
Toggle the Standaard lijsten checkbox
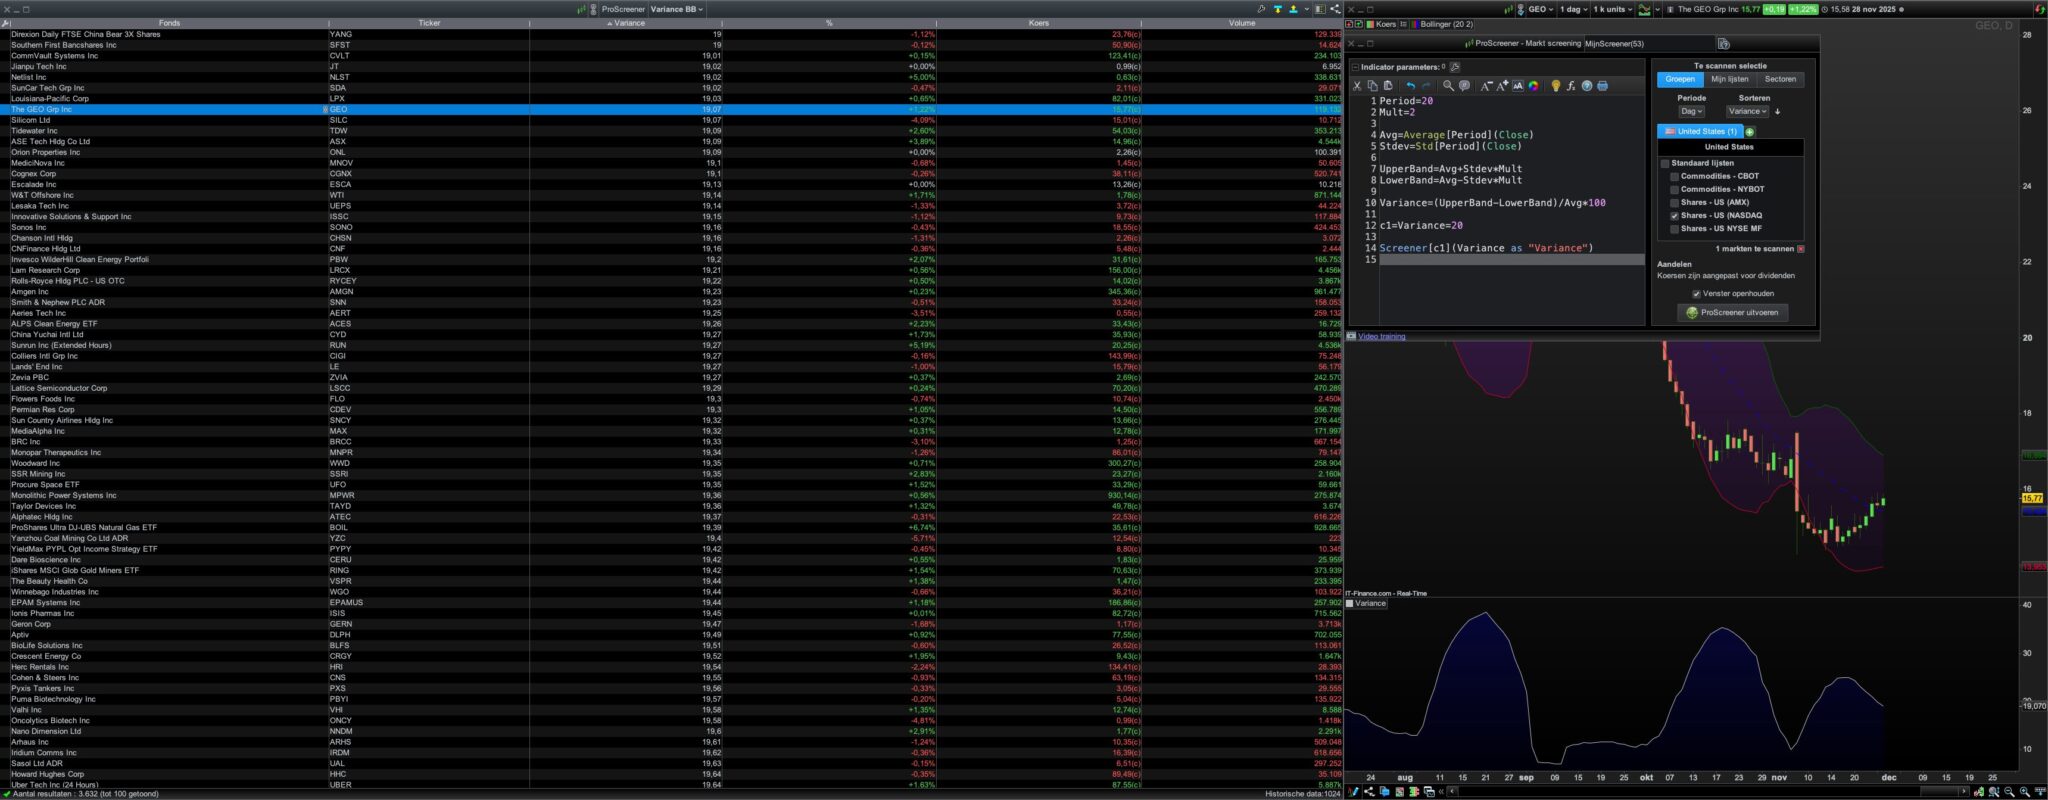1665,163
